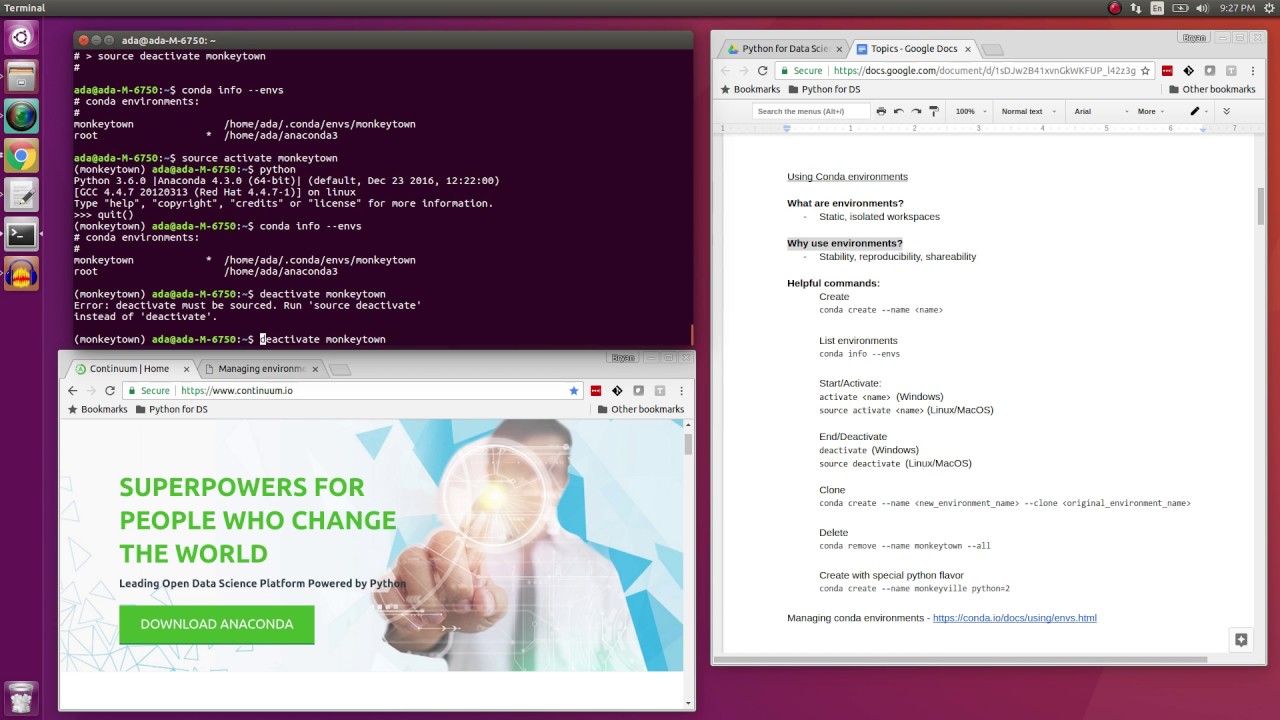
Task: Open the Trash in the launcher
Action: click(x=21, y=697)
